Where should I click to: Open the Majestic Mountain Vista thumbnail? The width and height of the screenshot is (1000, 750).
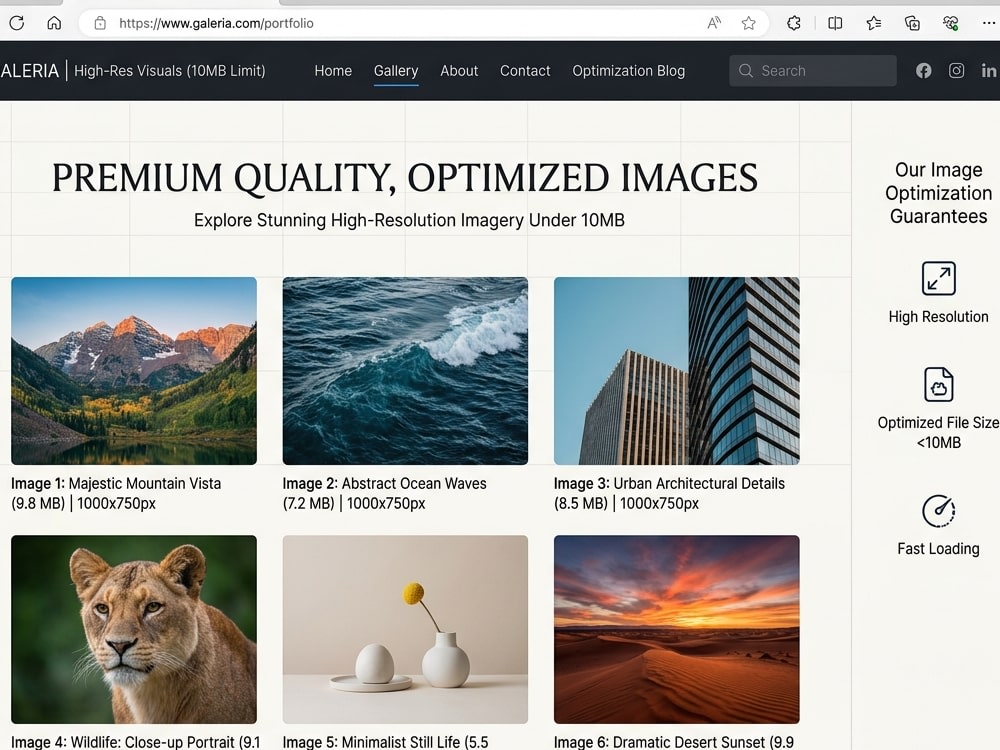[x=134, y=371]
